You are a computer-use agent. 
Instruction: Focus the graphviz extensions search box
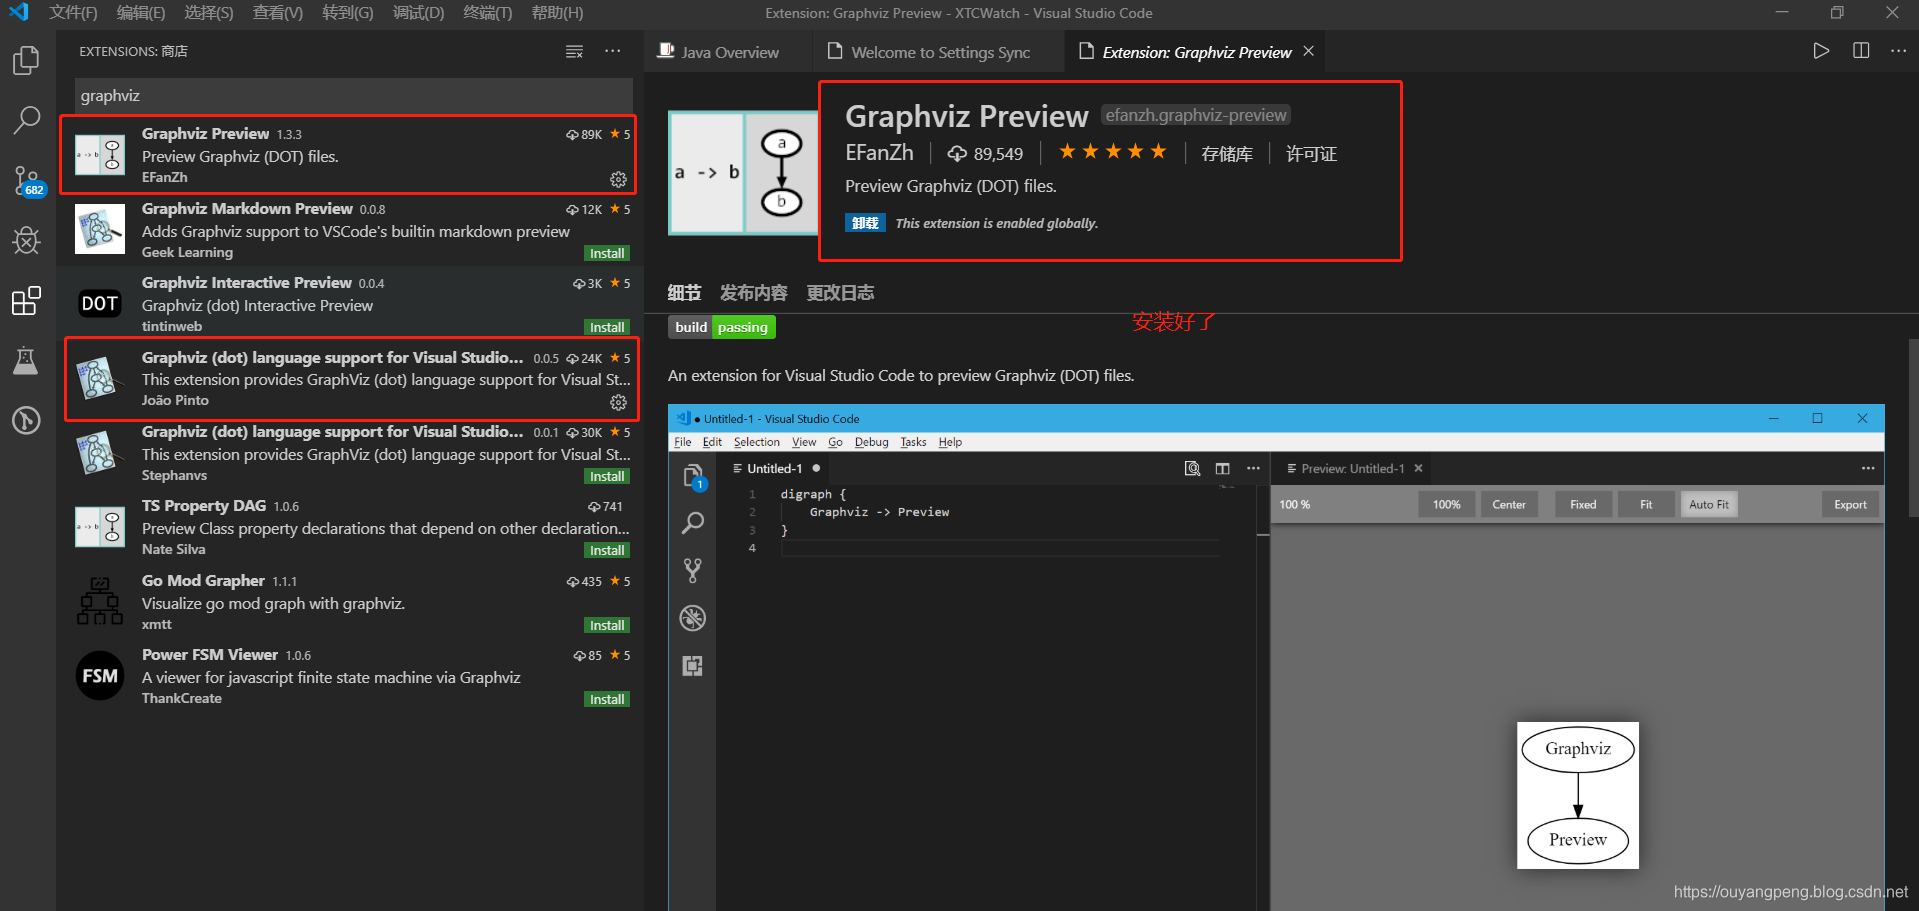point(354,96)
